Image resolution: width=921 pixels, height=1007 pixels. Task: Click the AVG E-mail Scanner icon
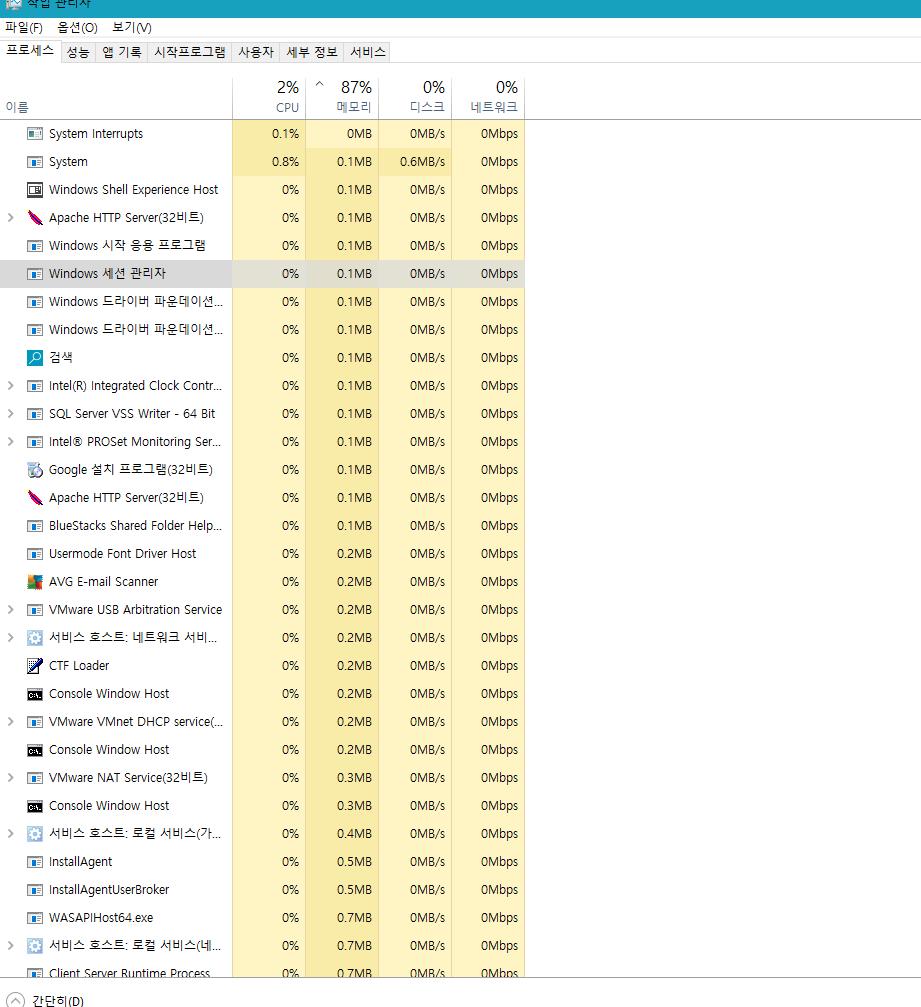coord(35,581)
